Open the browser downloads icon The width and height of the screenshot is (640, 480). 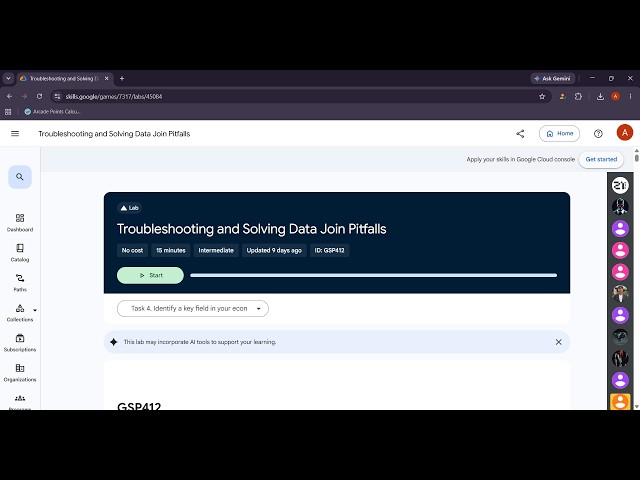click(600, 96)
